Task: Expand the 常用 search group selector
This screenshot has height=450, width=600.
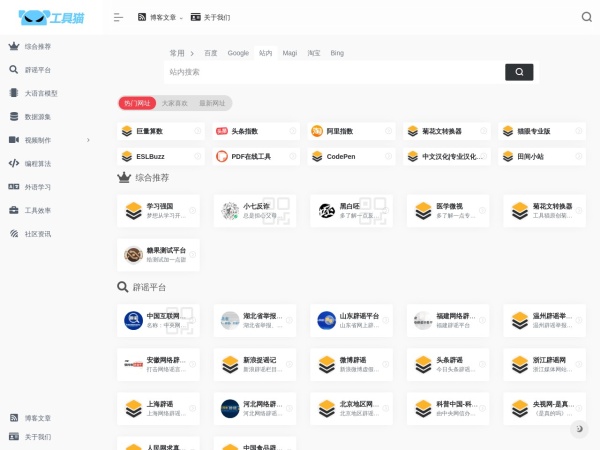Action: [181, 53]
